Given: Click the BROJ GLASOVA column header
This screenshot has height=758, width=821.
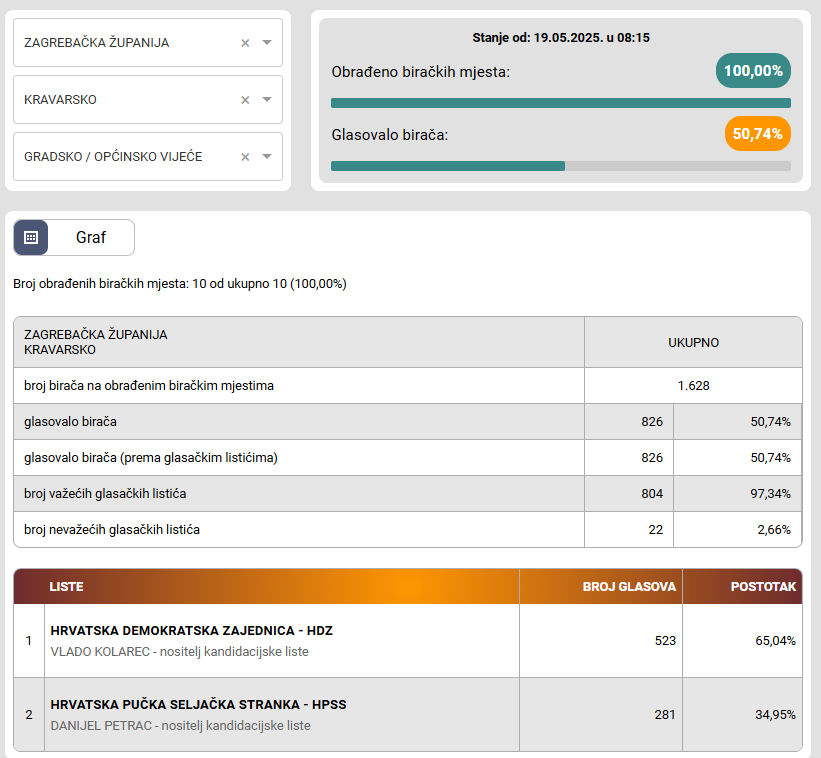Looking at the screenshot, I should (x=629, y=587).
